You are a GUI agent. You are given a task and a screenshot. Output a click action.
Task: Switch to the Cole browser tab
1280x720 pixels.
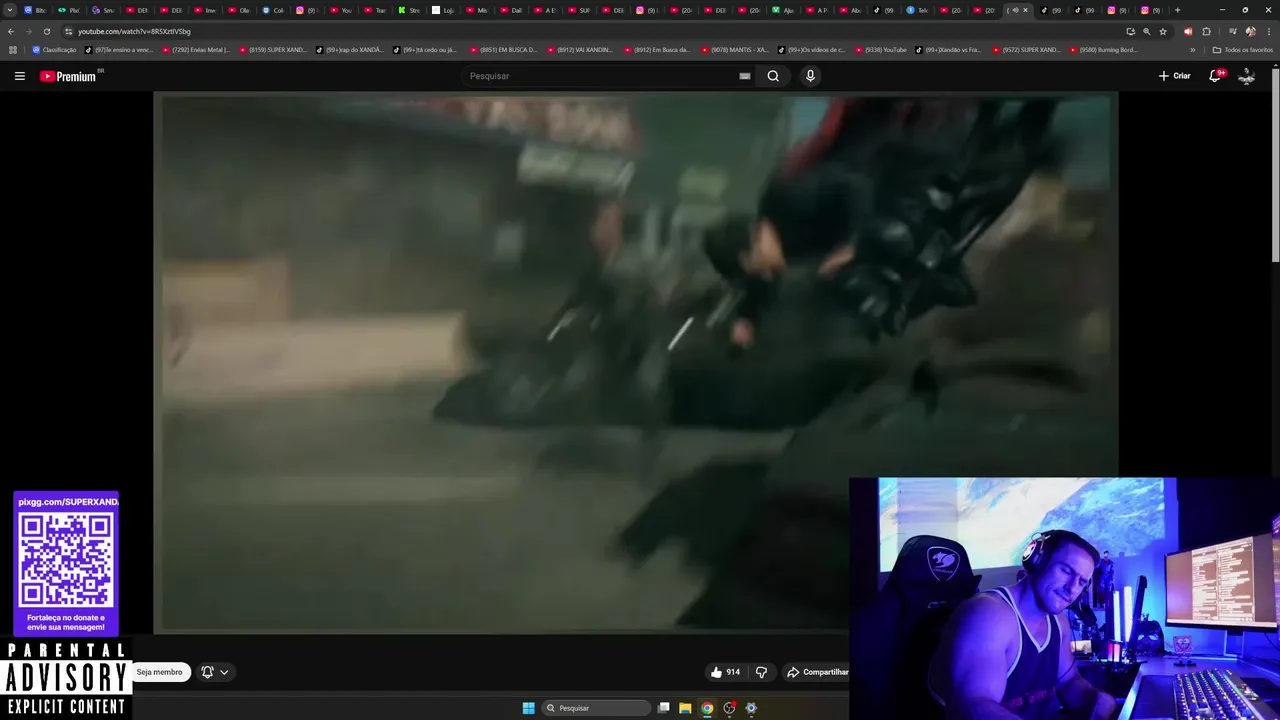(273, 10)
